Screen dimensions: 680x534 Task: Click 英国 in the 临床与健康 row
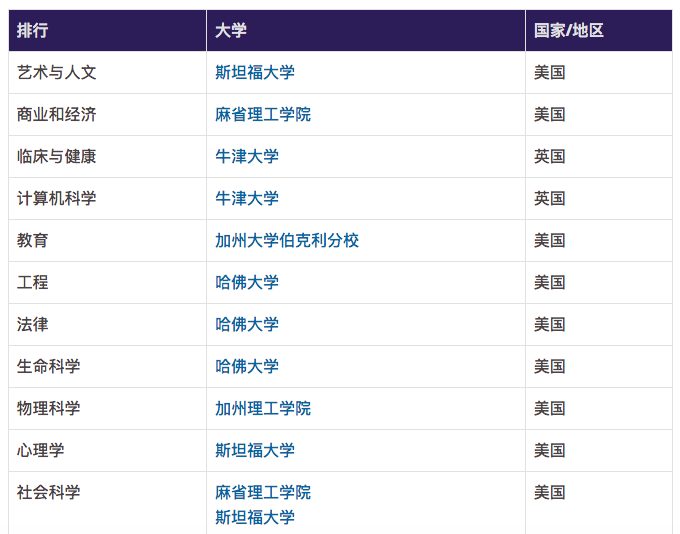[549, 157]
